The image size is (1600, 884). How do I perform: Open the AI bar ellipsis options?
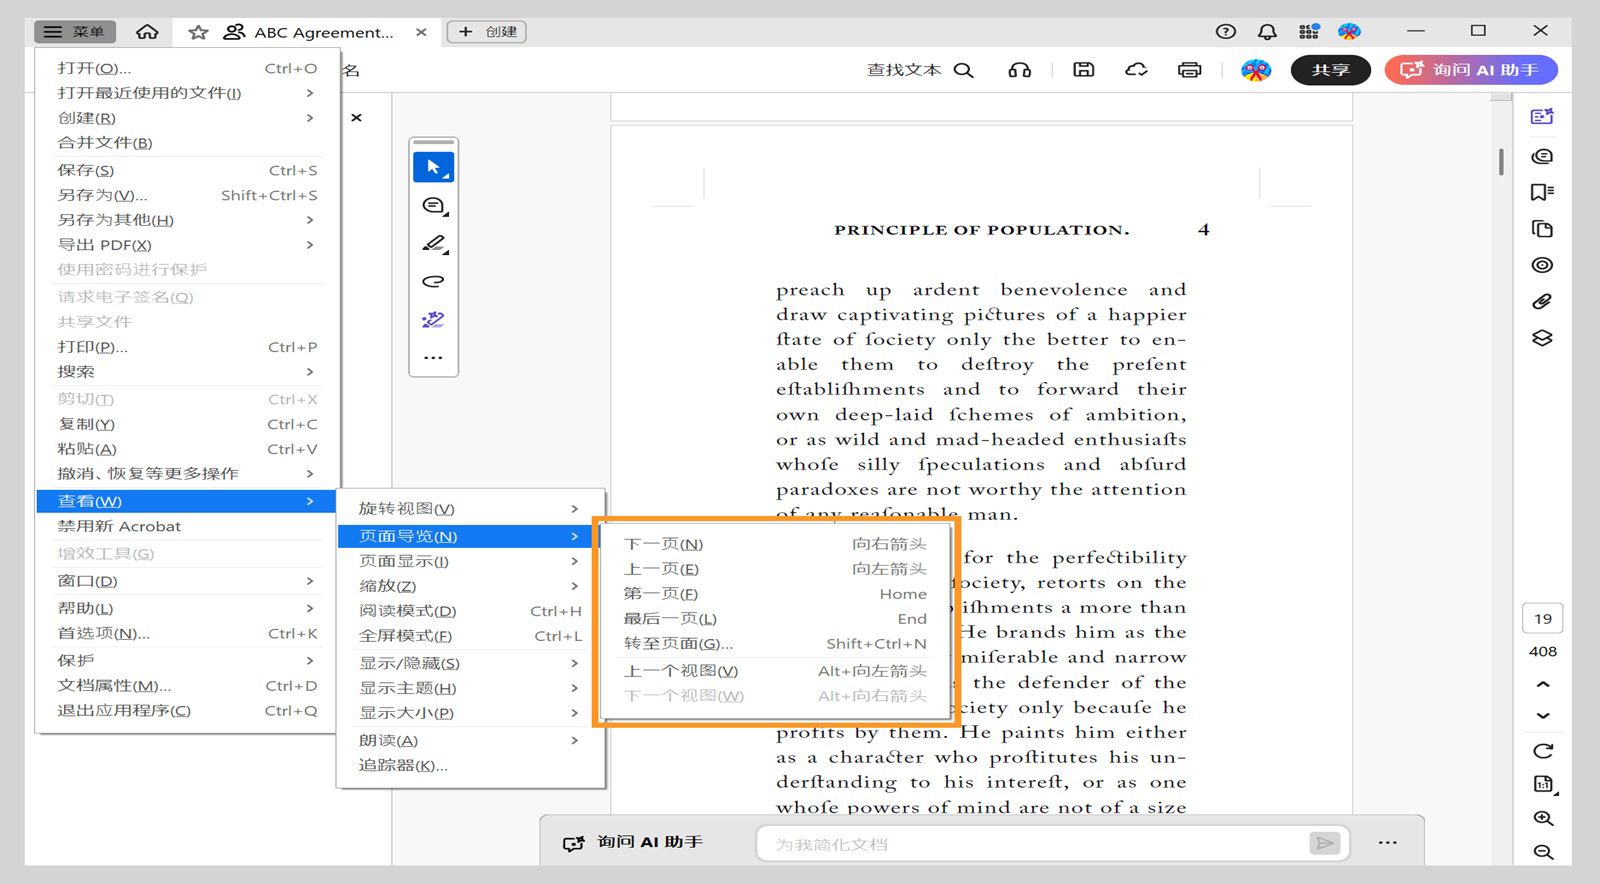(x=1387, y=843)
